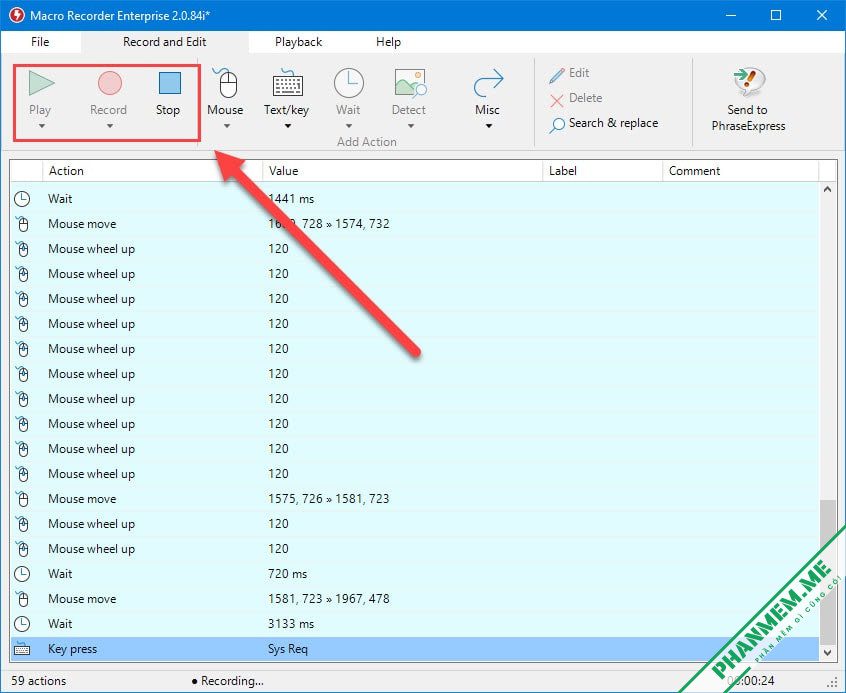846x693 pixels.
Task: Click the Value column header
Action: [x=402, y=171]
